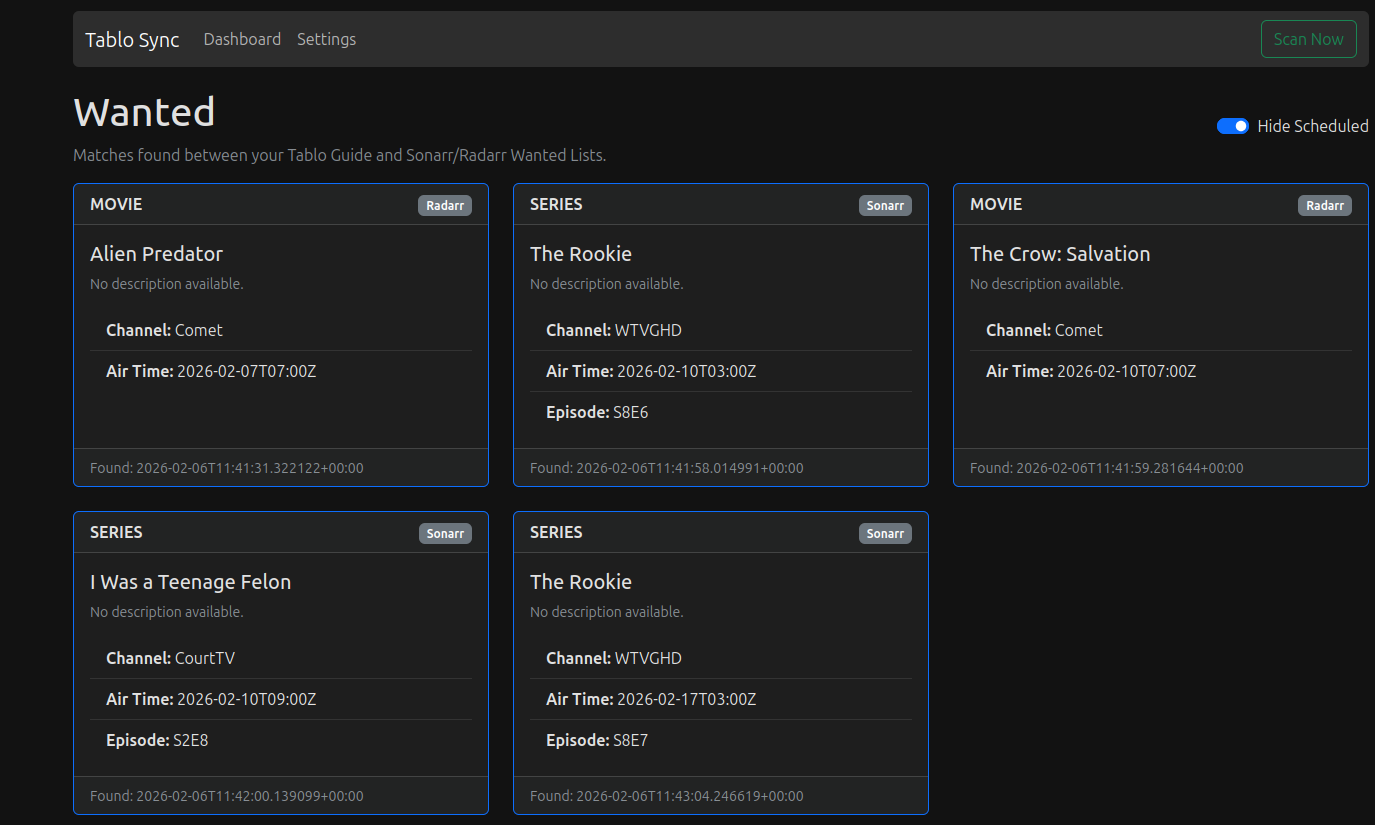
Task: Open the Dashboard nav link
Action: [242, 39]
